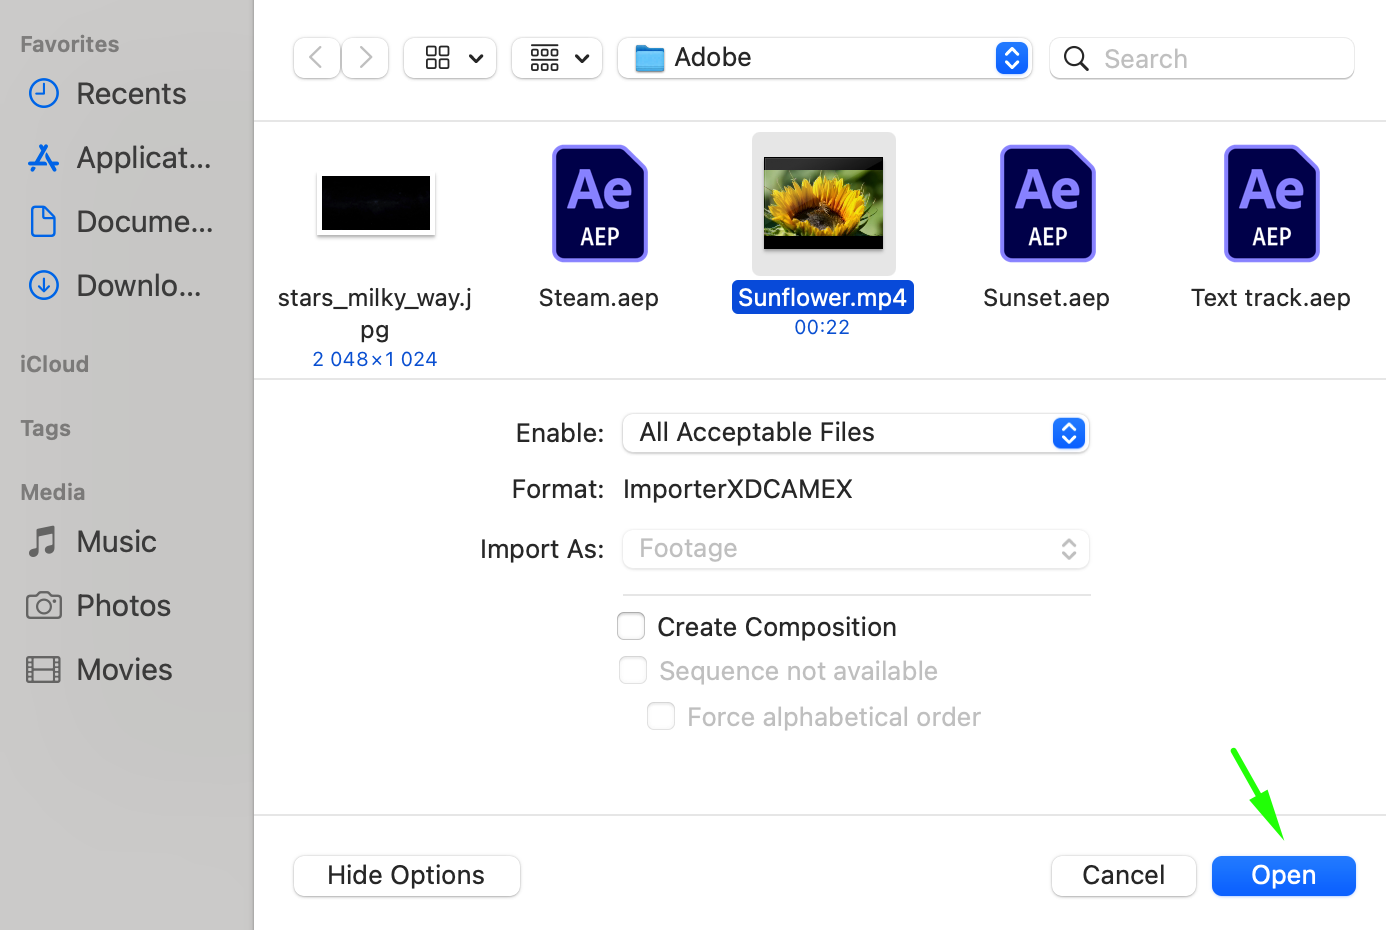
Task: Select the Sunset.aep file icon
Action: click(x=1047, y=204)
